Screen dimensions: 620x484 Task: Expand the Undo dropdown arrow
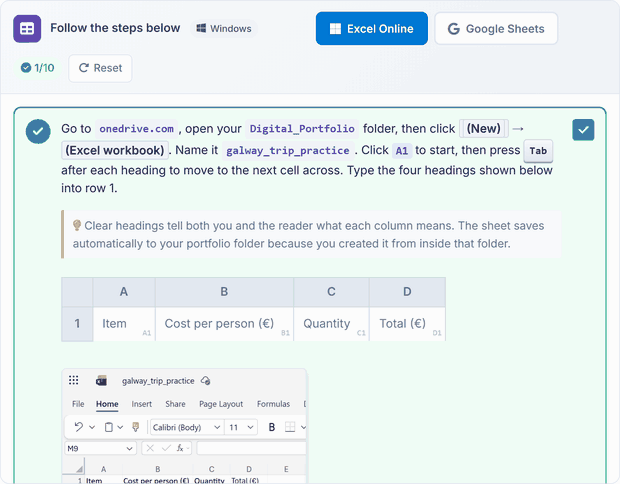pyautogui.click(x=92, y=427)
